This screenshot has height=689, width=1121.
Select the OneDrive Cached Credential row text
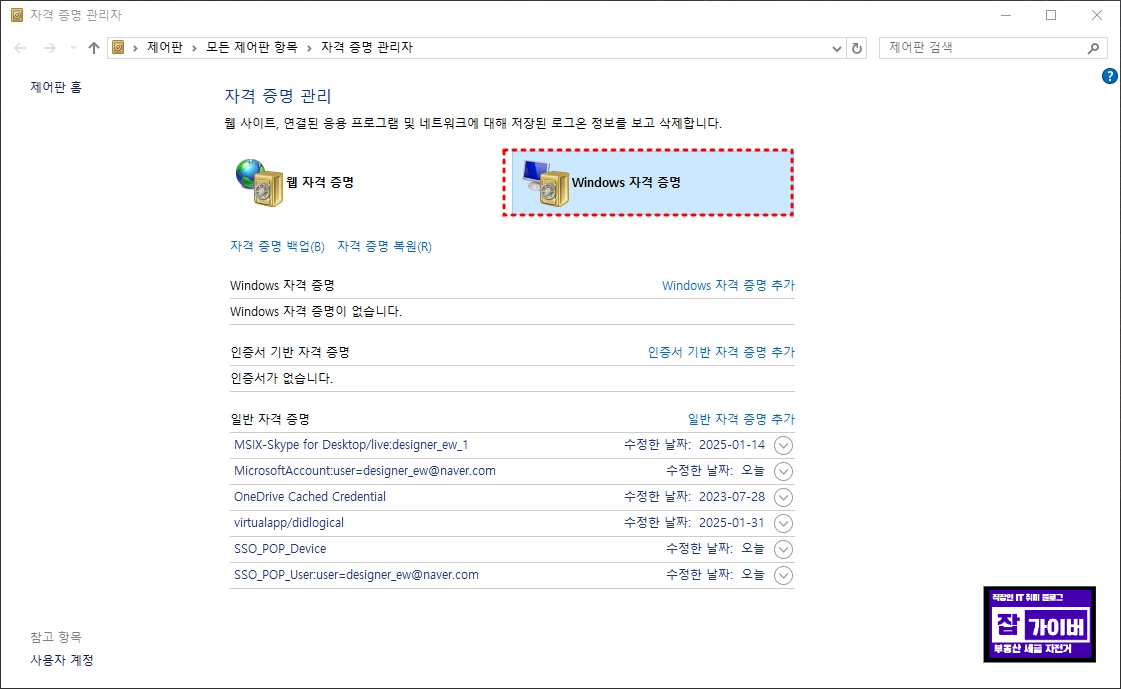[x=310, y=497]
